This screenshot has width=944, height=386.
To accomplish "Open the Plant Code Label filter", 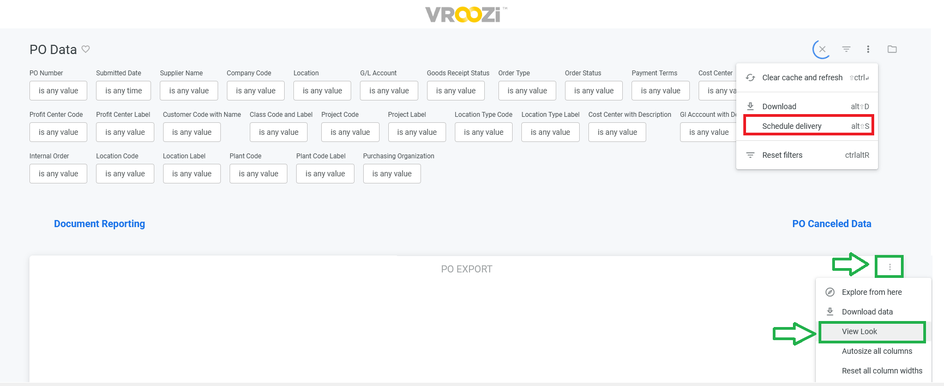I will pyautogui.click(x=326, y=173).
